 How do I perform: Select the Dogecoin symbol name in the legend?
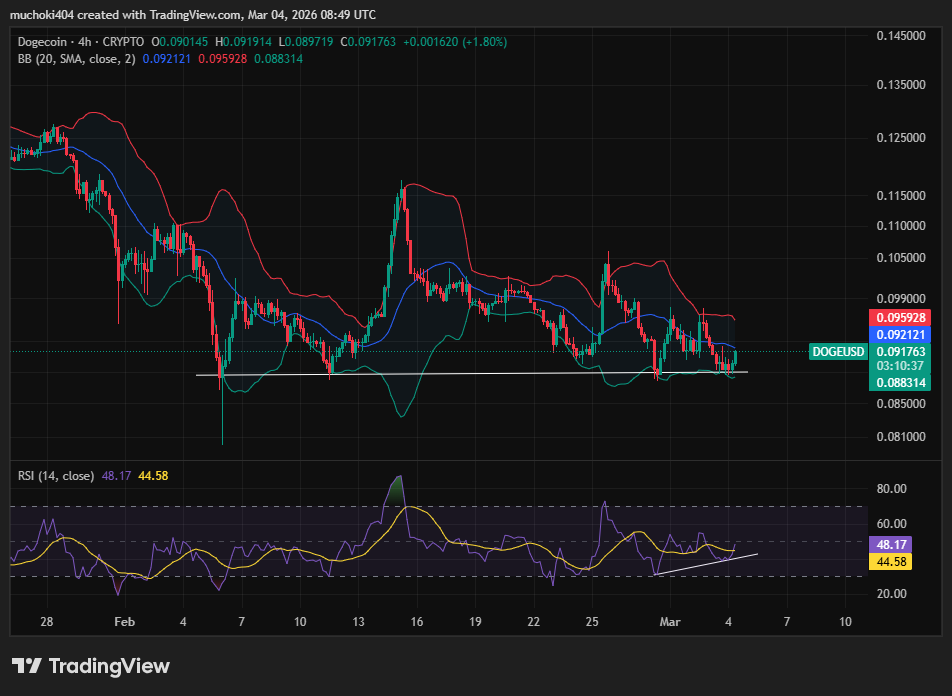pos(40,43)
